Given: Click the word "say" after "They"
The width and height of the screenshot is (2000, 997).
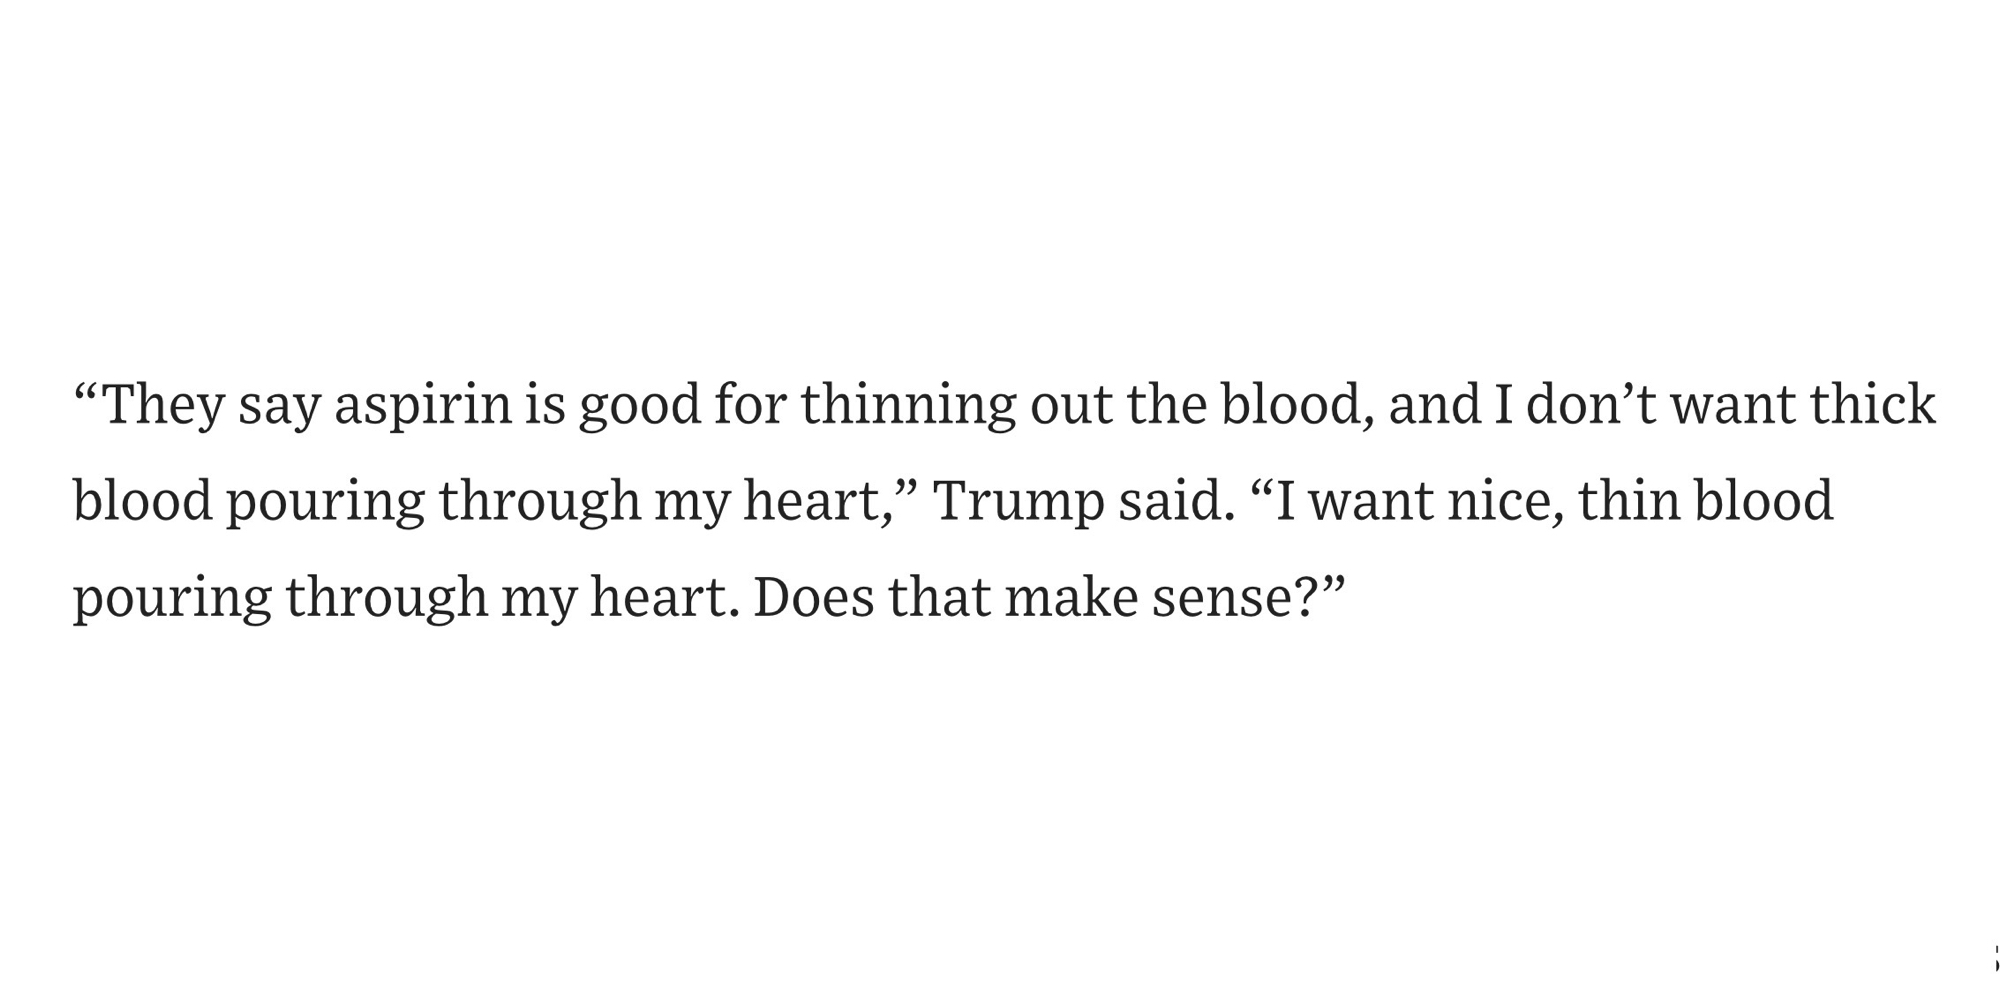Looking at the screenshot, I should (279, 406).
